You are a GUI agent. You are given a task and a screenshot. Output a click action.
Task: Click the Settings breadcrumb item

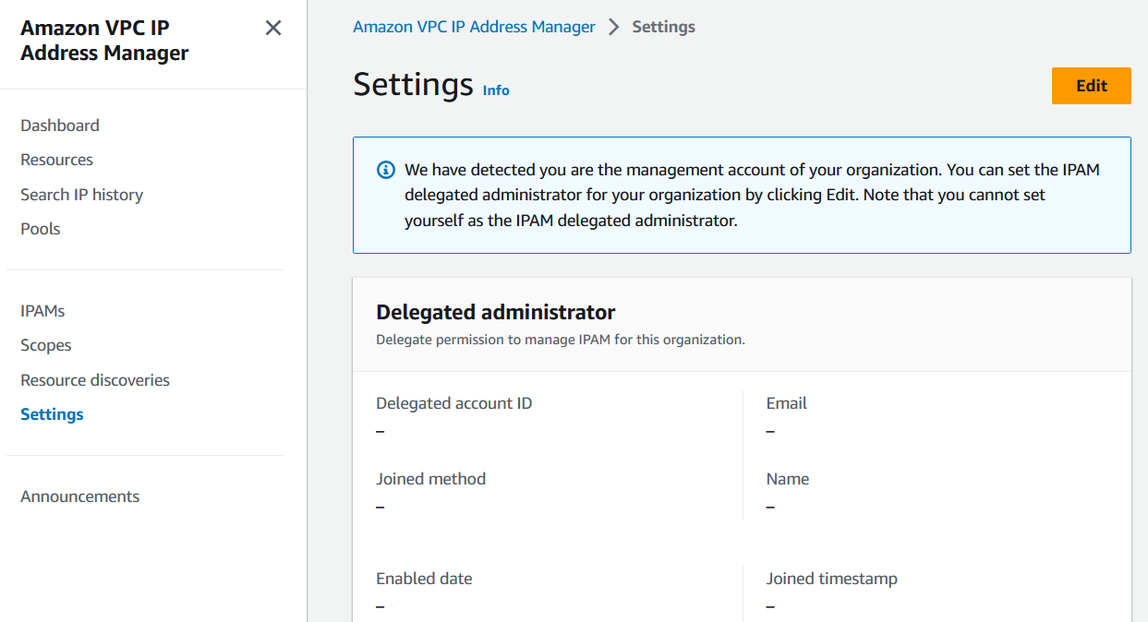[x=664, y=27]
